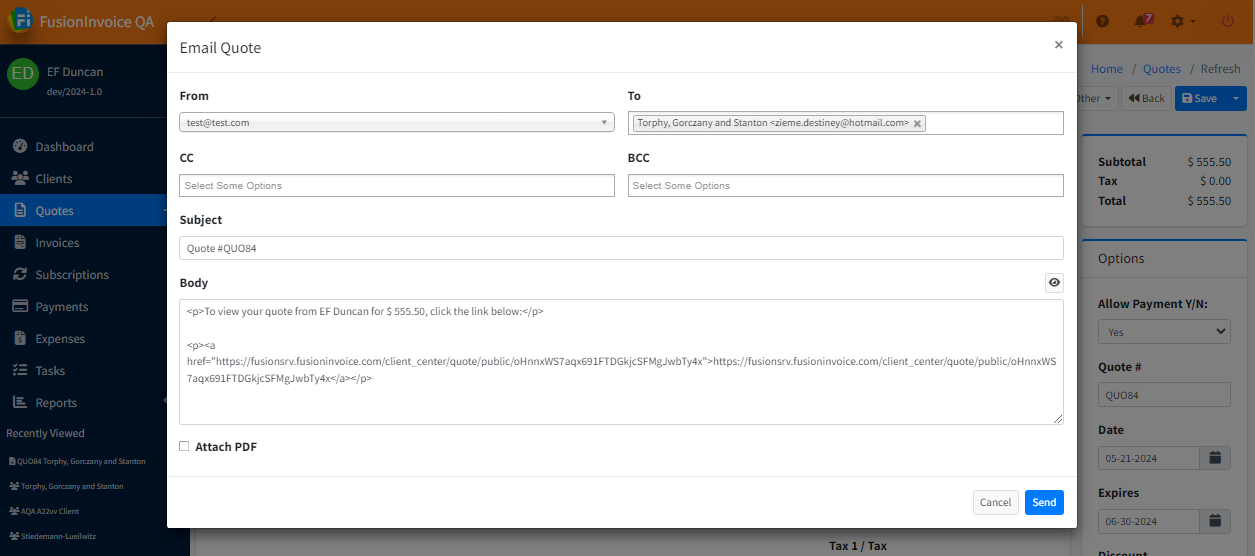Cancel the email quote dialog
The width and height of the screenshot is (1255, 556).
[995, 502]
